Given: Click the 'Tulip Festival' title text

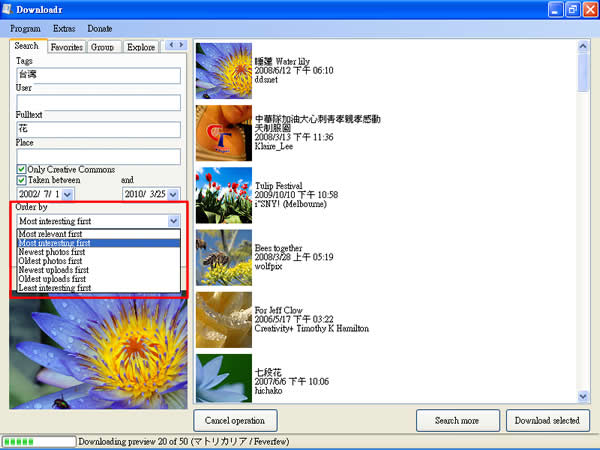Looking at the screenshot, I should coord(279,186).
